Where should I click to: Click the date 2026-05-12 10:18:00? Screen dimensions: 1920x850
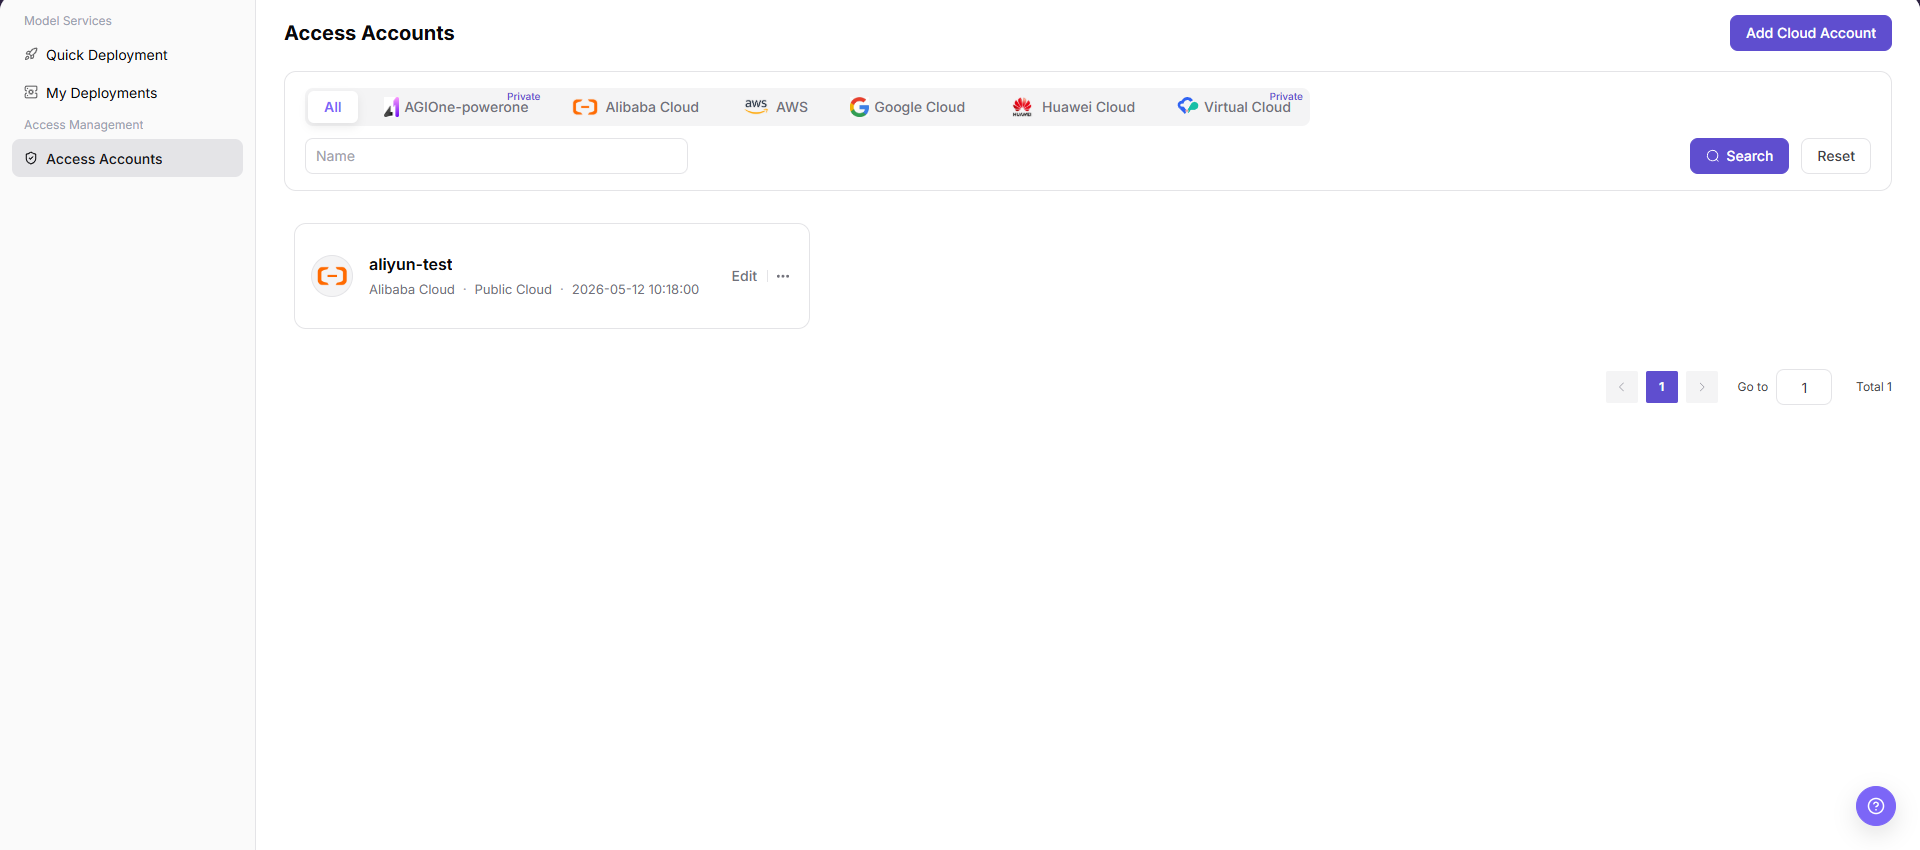(635, 289)
